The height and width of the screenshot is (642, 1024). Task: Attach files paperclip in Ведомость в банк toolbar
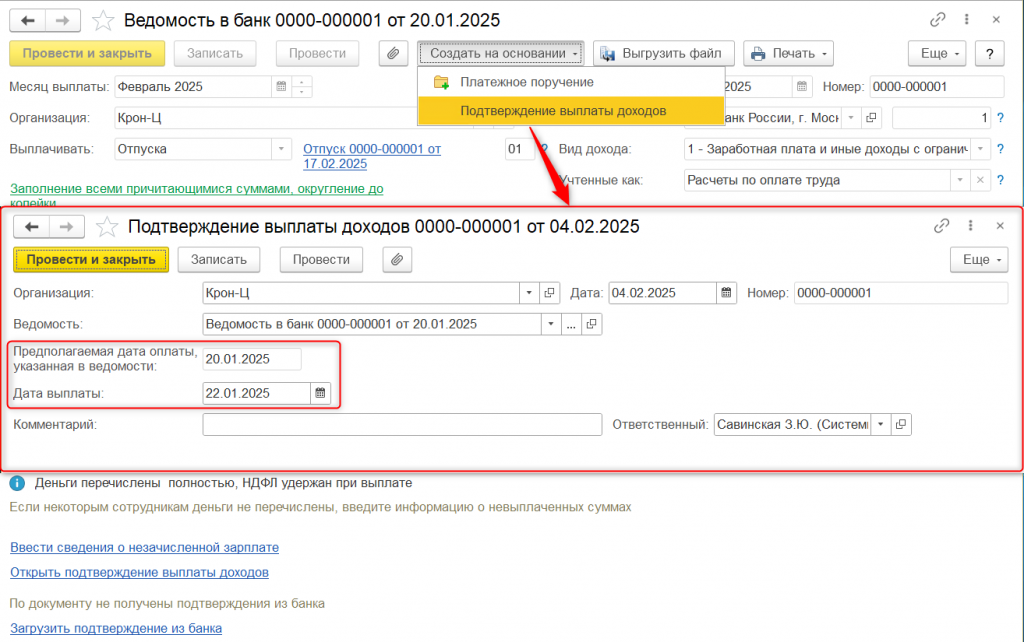pos(393,54)
